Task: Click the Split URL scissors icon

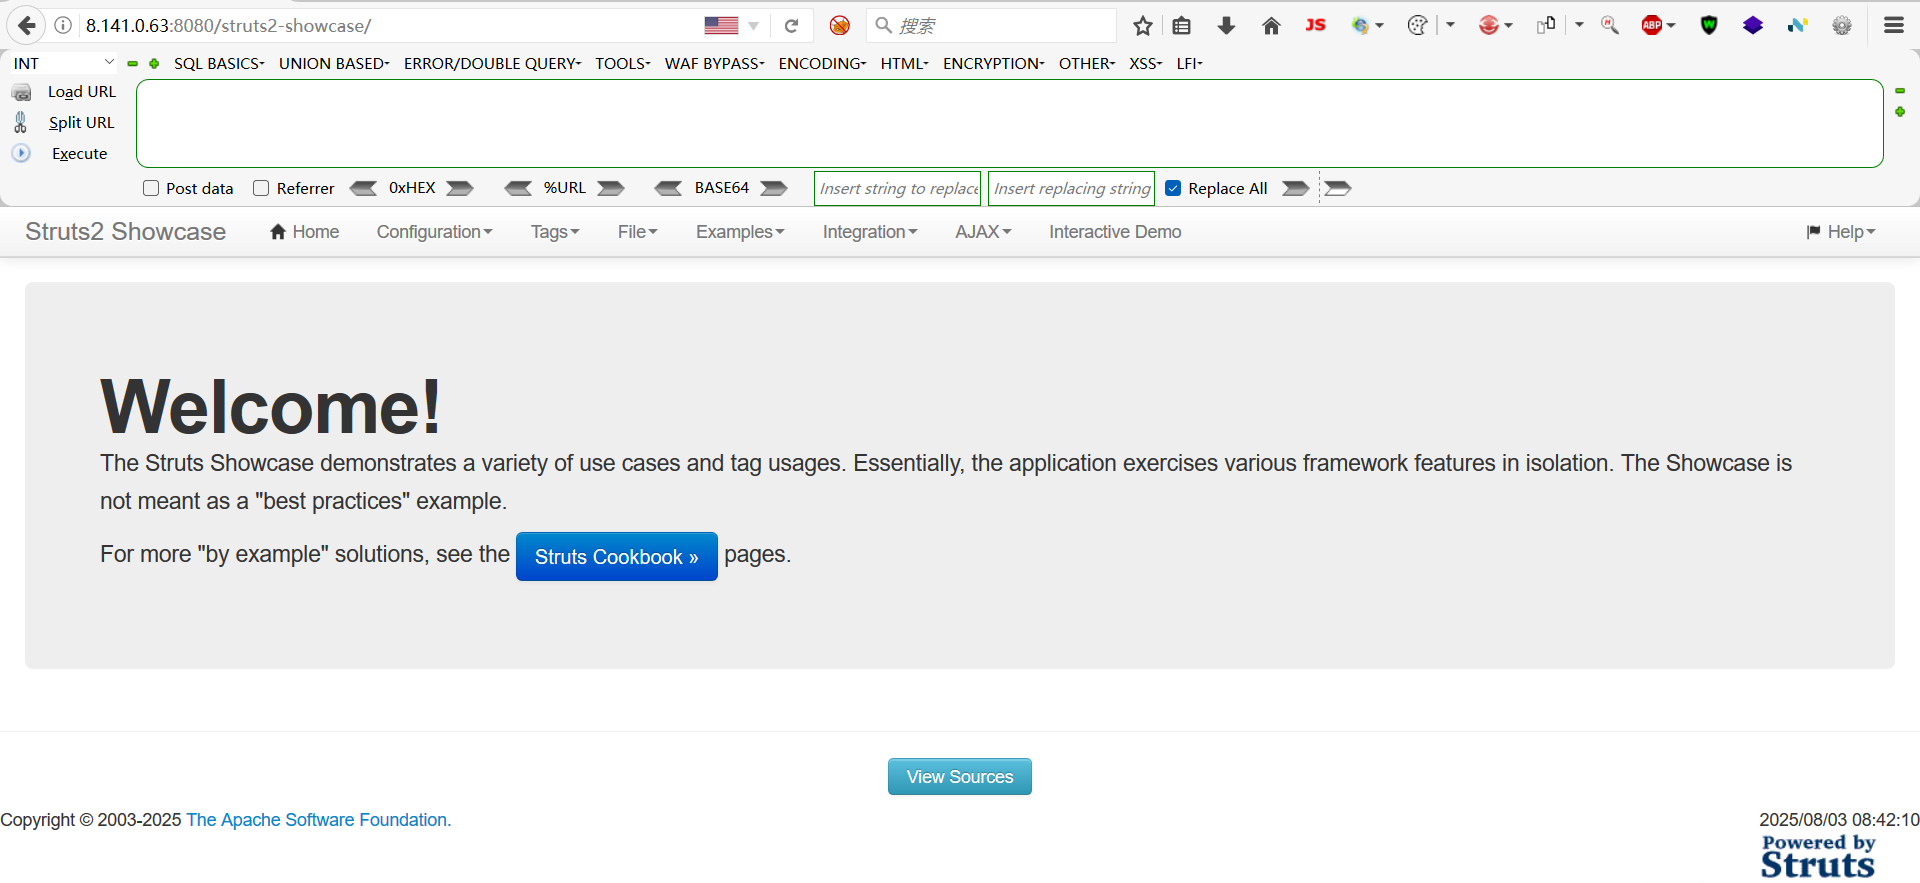Action: click(x=21, y=122)
